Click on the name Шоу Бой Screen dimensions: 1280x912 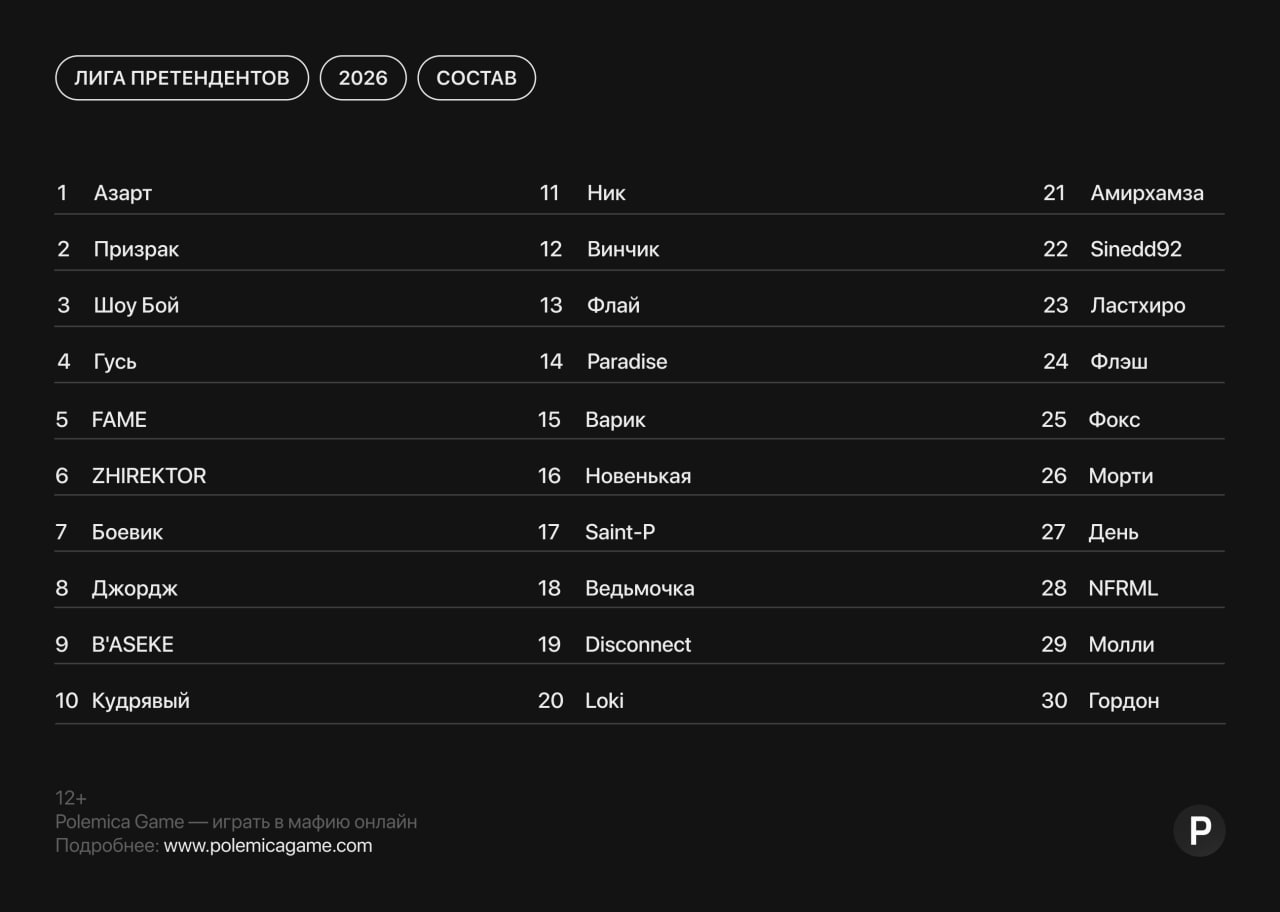pos(136,305)
